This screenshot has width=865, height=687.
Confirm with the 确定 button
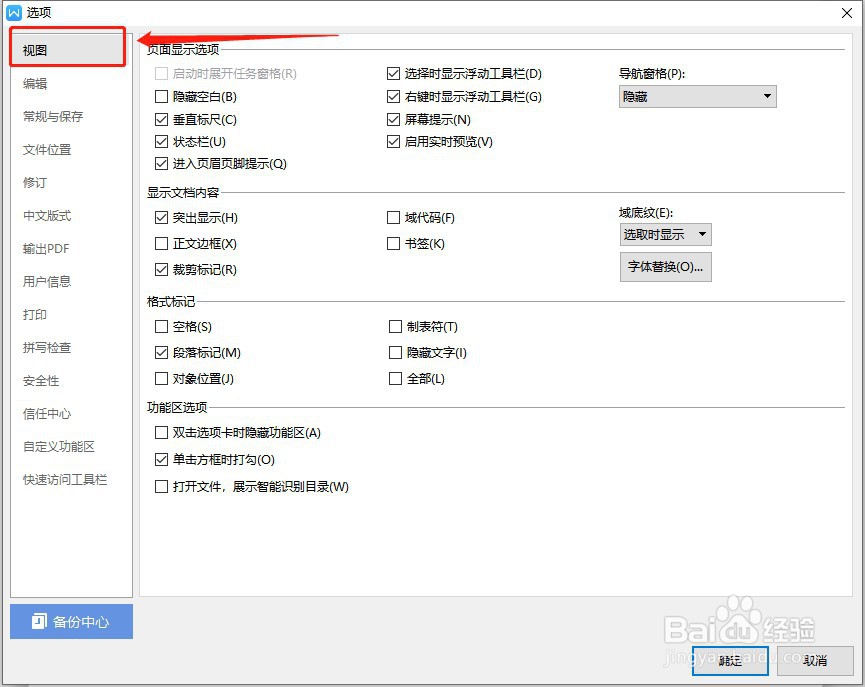pos(730,661)
